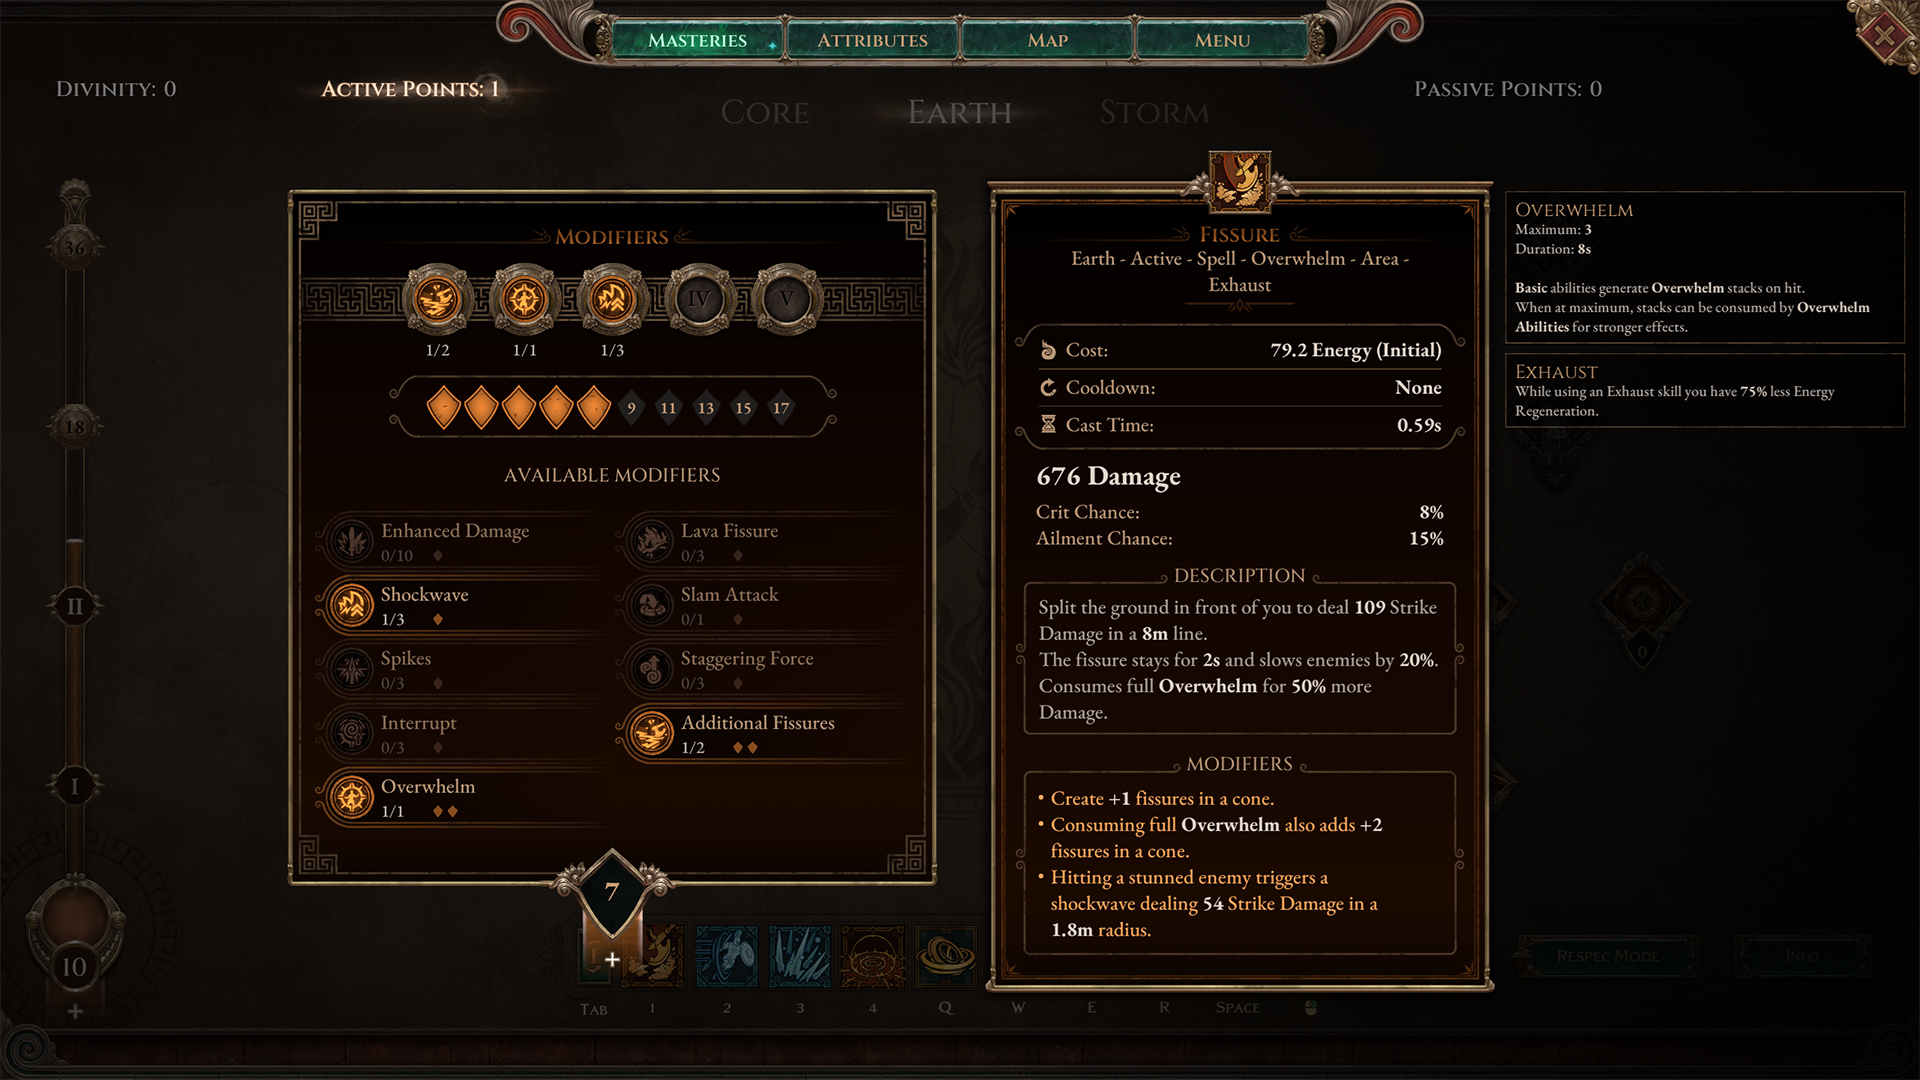
Task: Click the Additional Fissures modifier icon
Action: click(x=652, y=733)
